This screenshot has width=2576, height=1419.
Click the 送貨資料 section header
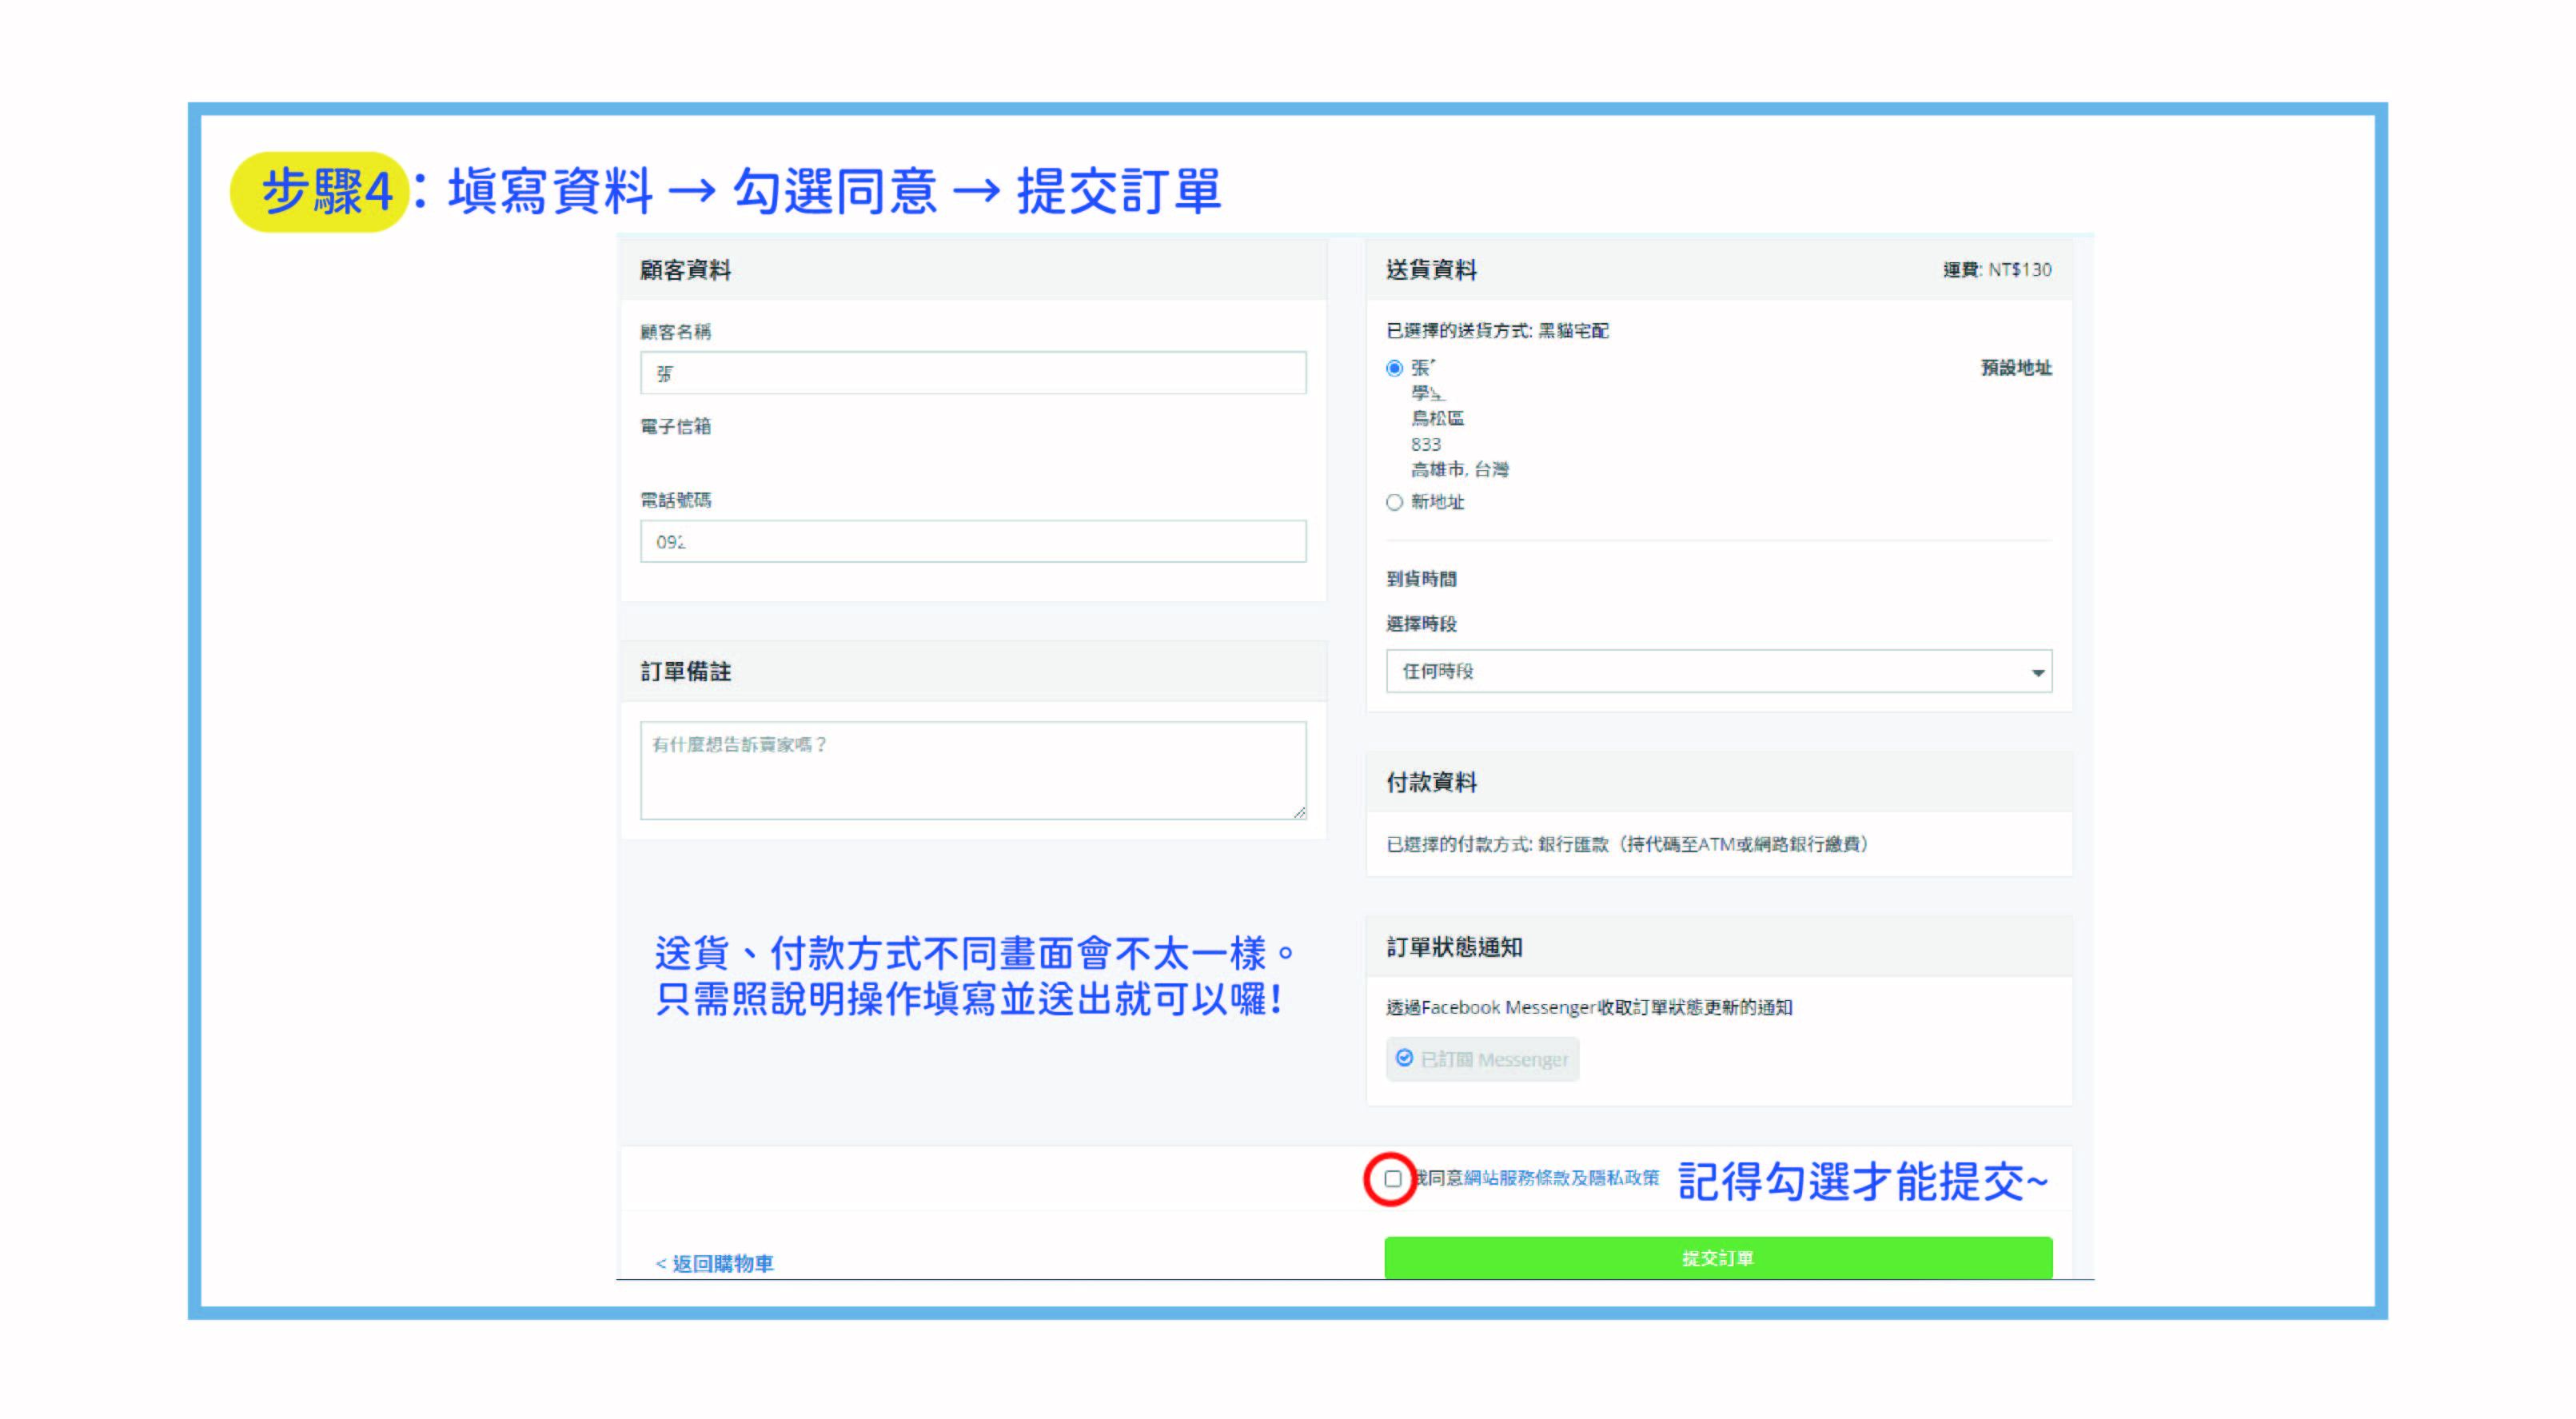click(1431, 270)
